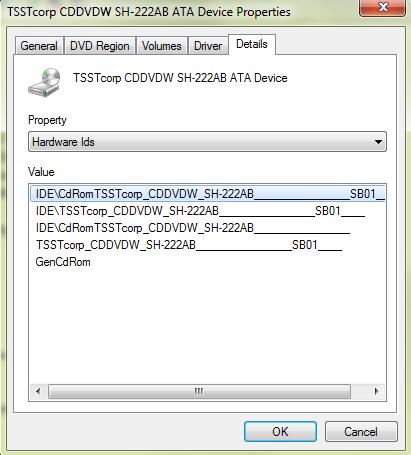Click the DVD drive device icon
This screenshot has height=455, width=411.
click(44, 82)
